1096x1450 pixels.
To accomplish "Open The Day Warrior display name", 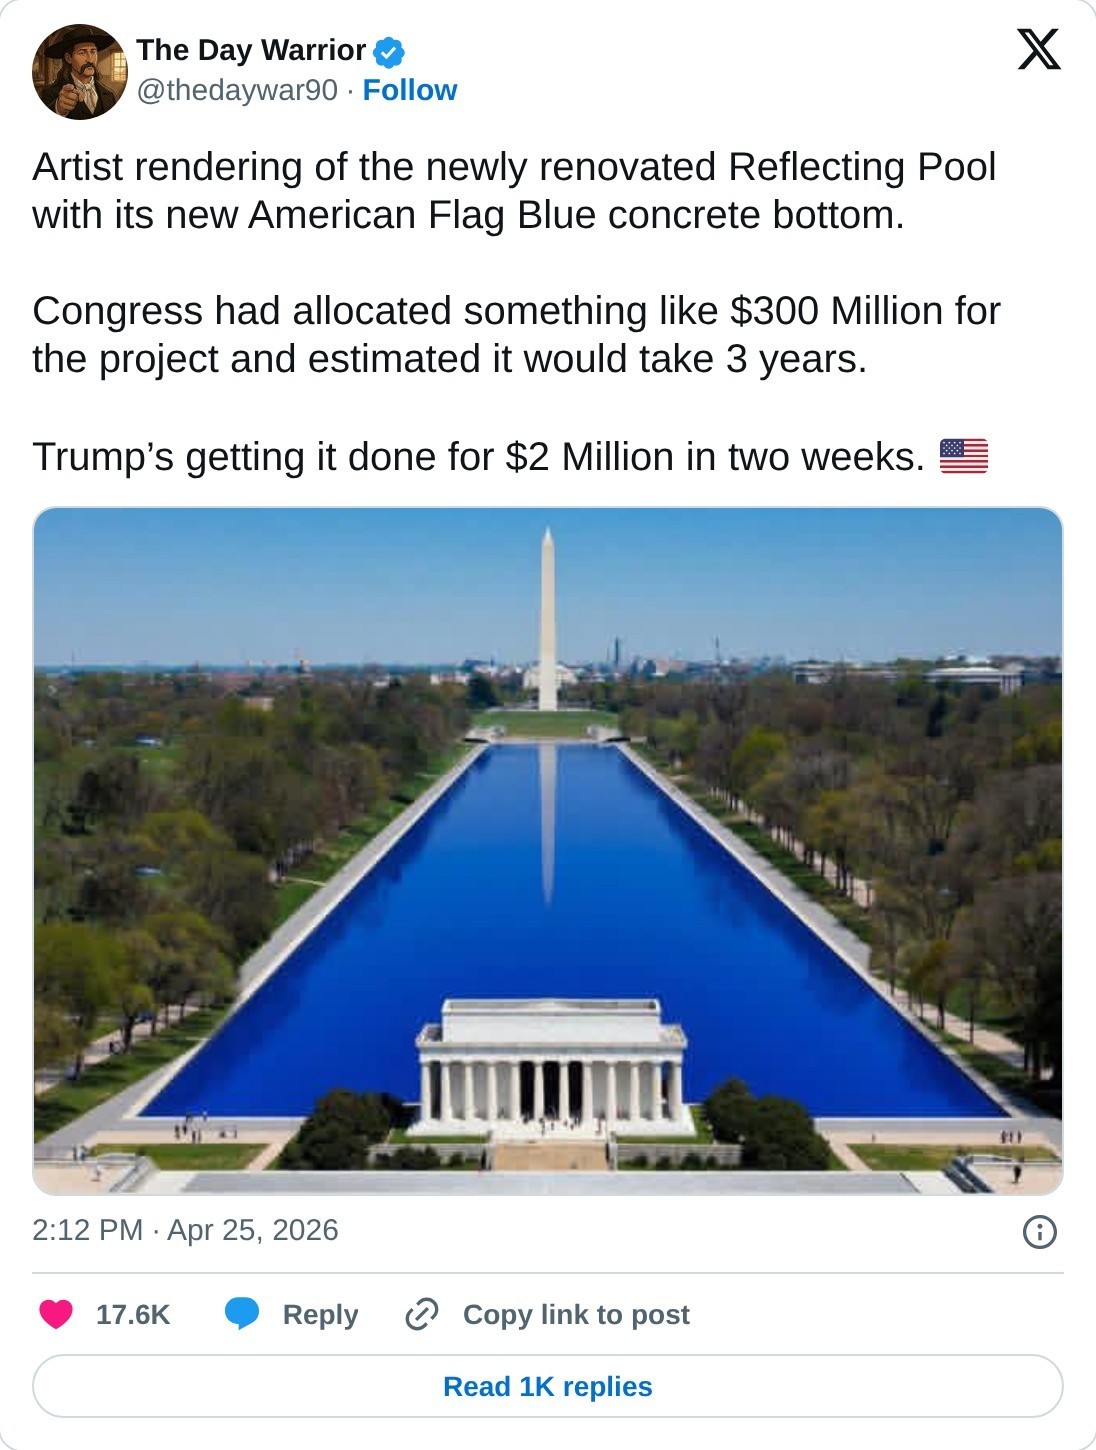I will tap(251, 50).
